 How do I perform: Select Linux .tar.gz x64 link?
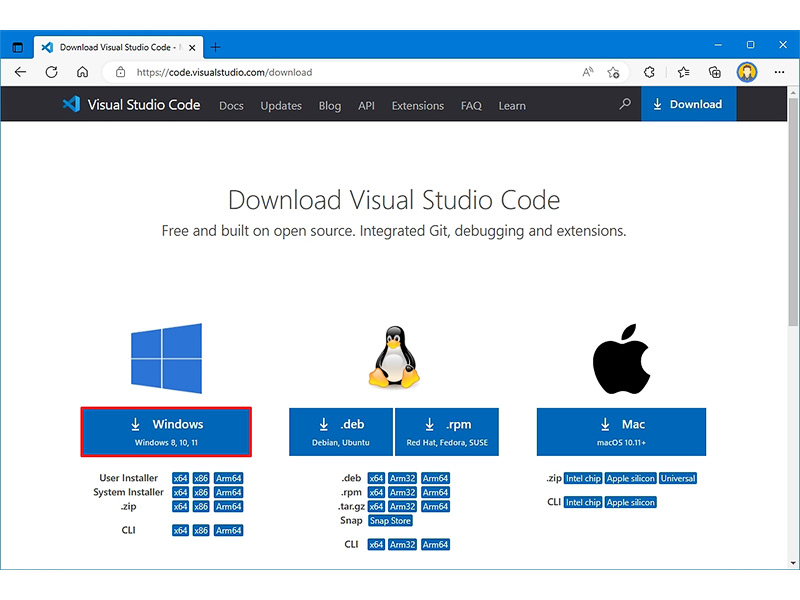pyautogui.click(x=376, y=507)
